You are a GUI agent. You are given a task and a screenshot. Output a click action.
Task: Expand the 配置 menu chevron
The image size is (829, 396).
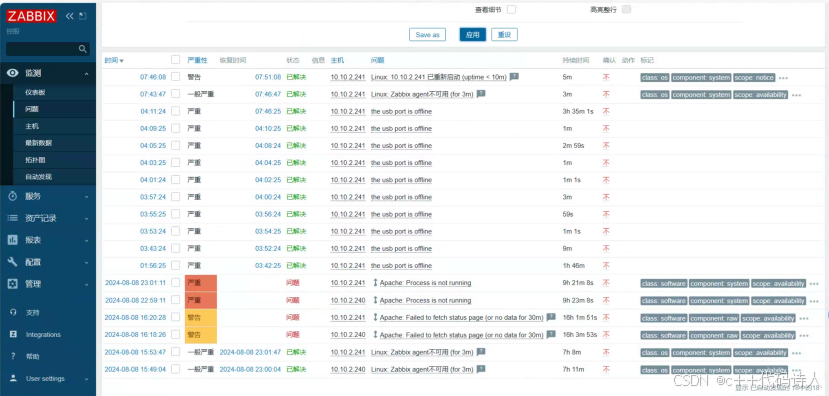click(87, 262)
